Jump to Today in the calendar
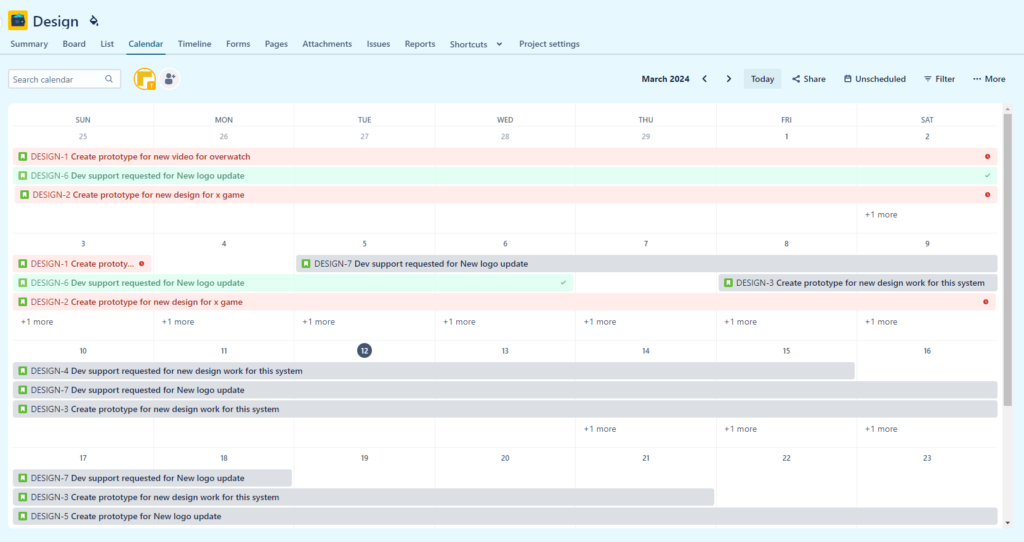This screenshot has height=542, width=1024. click(762, 79)
